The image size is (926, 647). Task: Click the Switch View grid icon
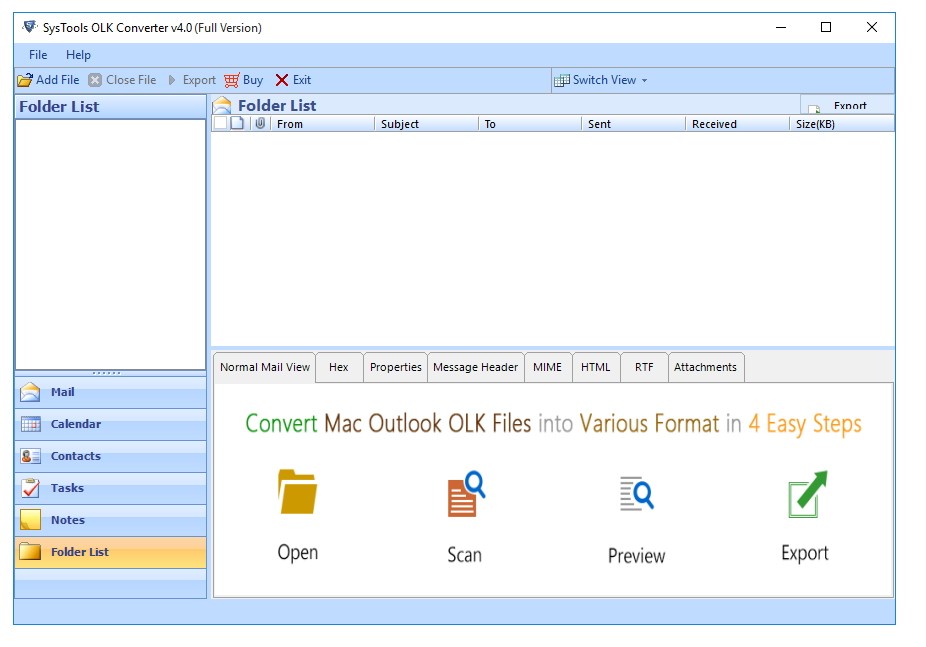[562, 80]
